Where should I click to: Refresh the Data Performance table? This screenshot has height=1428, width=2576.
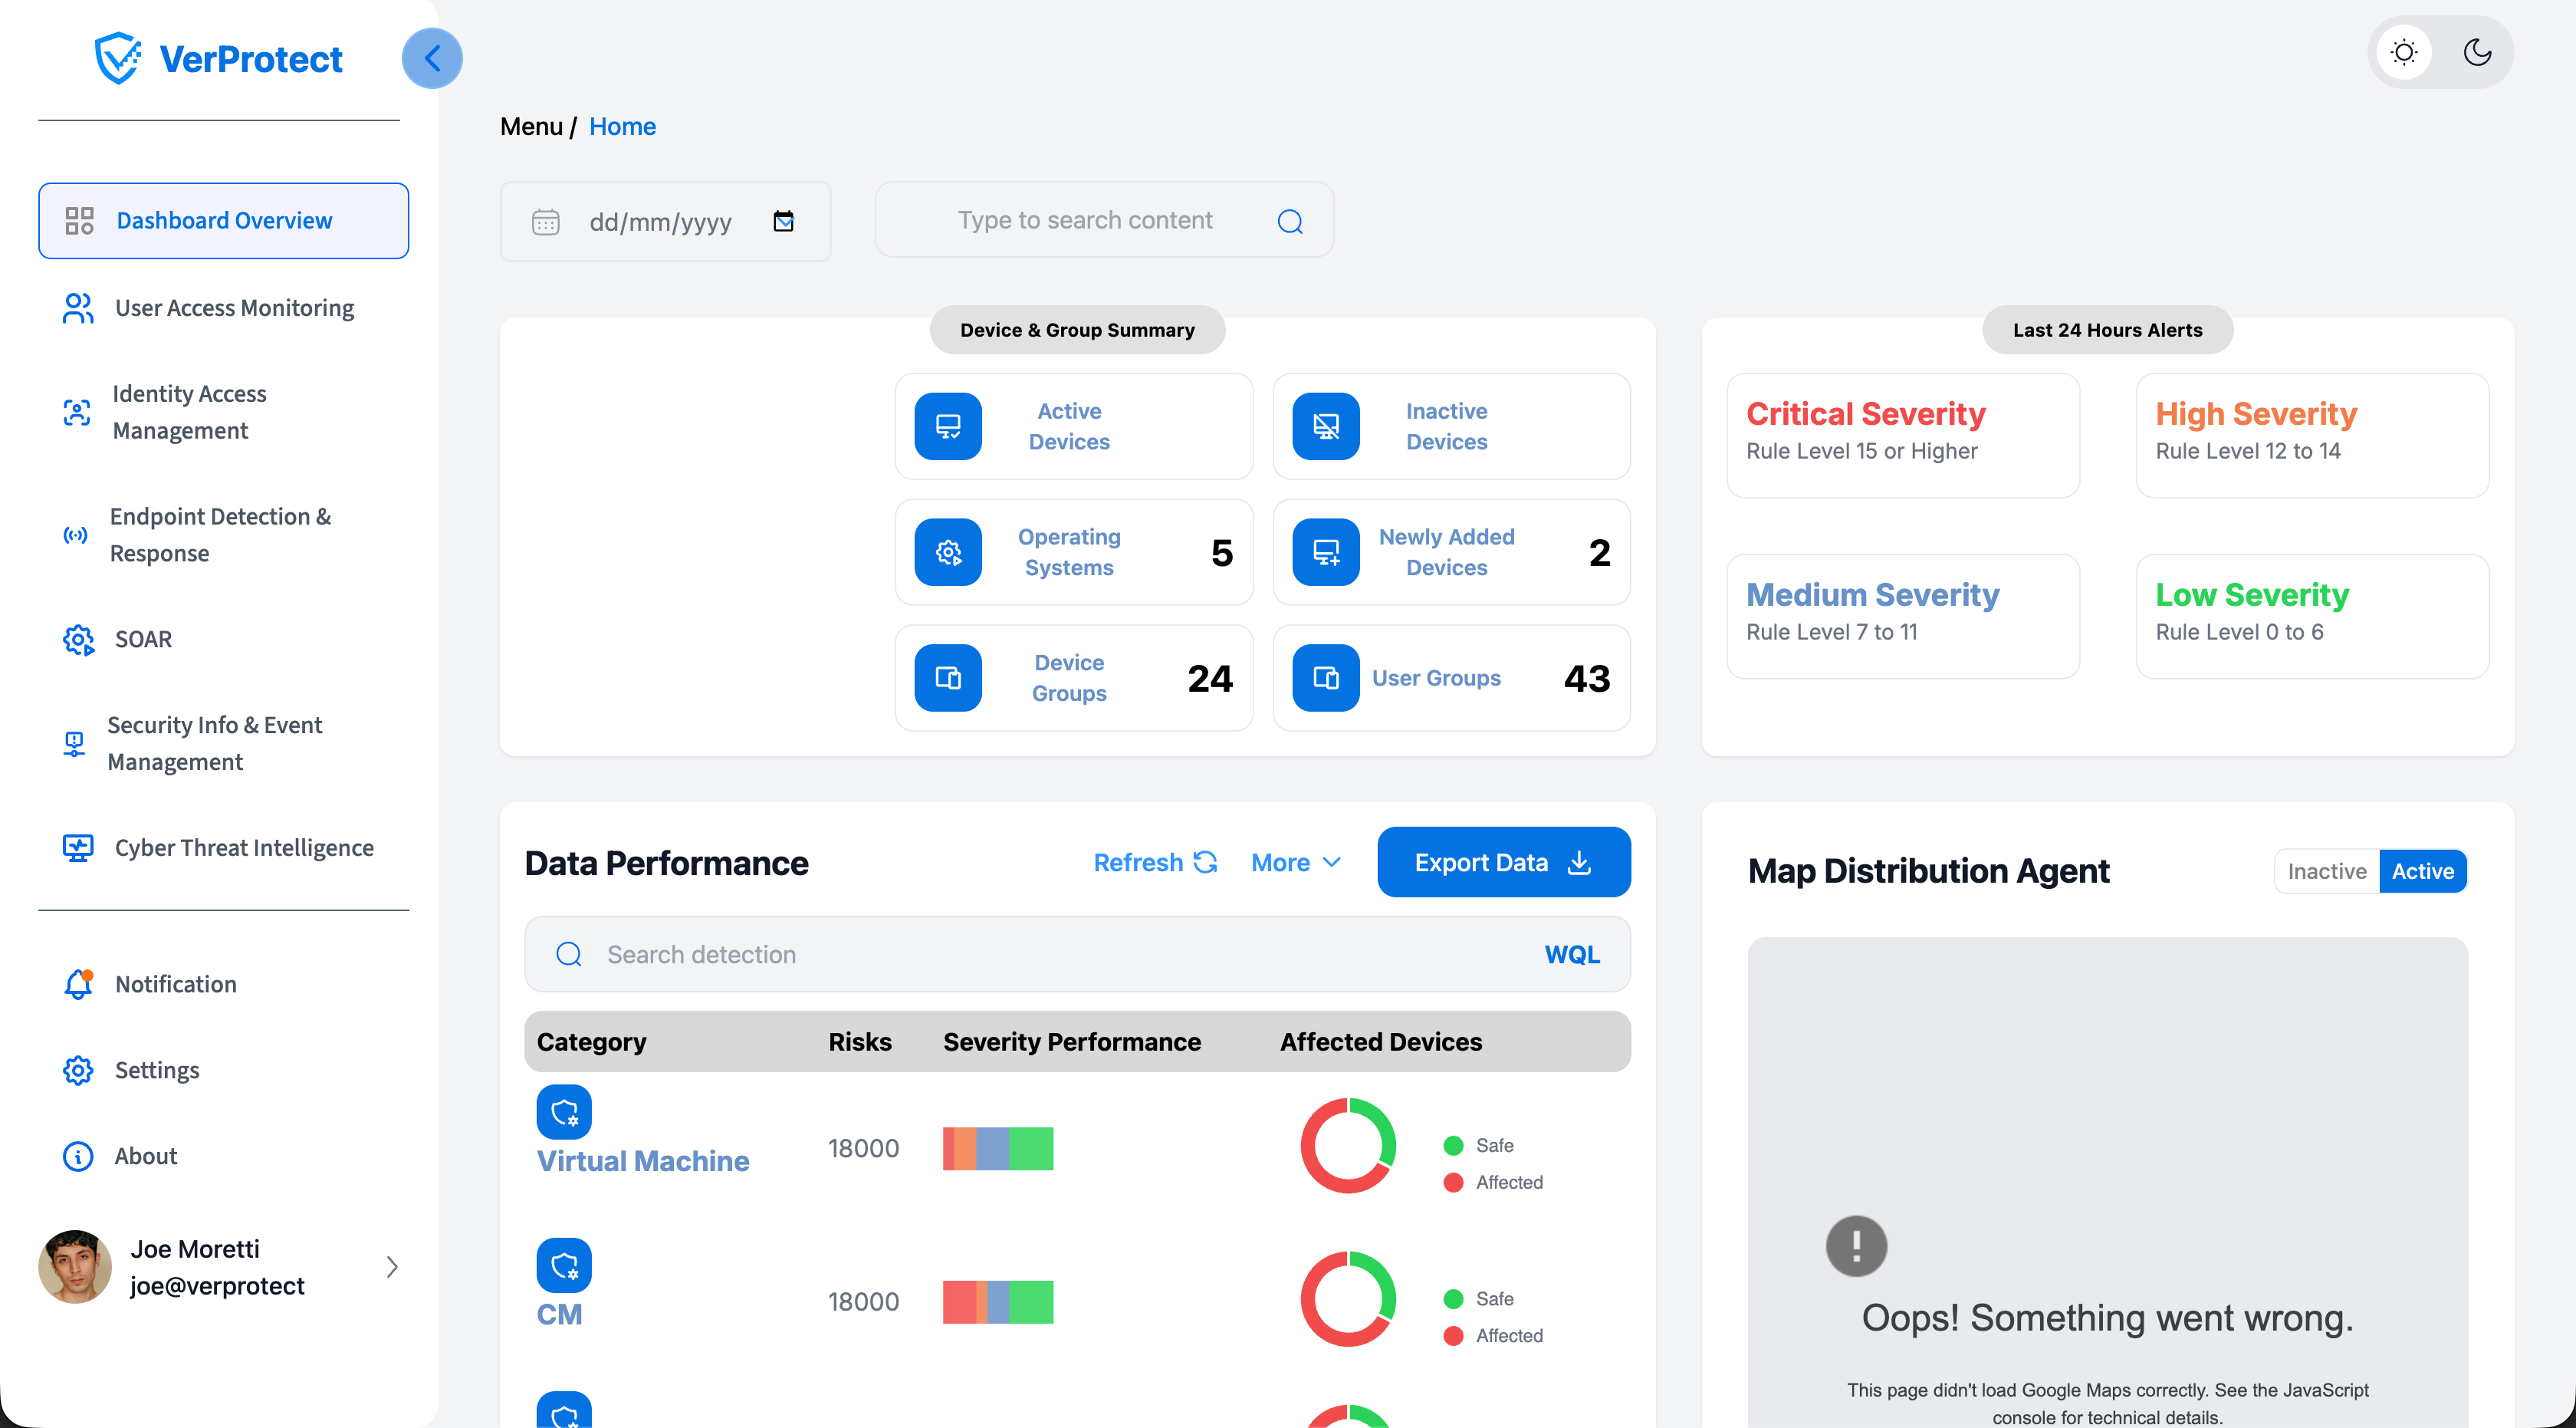click(1155, 862)
